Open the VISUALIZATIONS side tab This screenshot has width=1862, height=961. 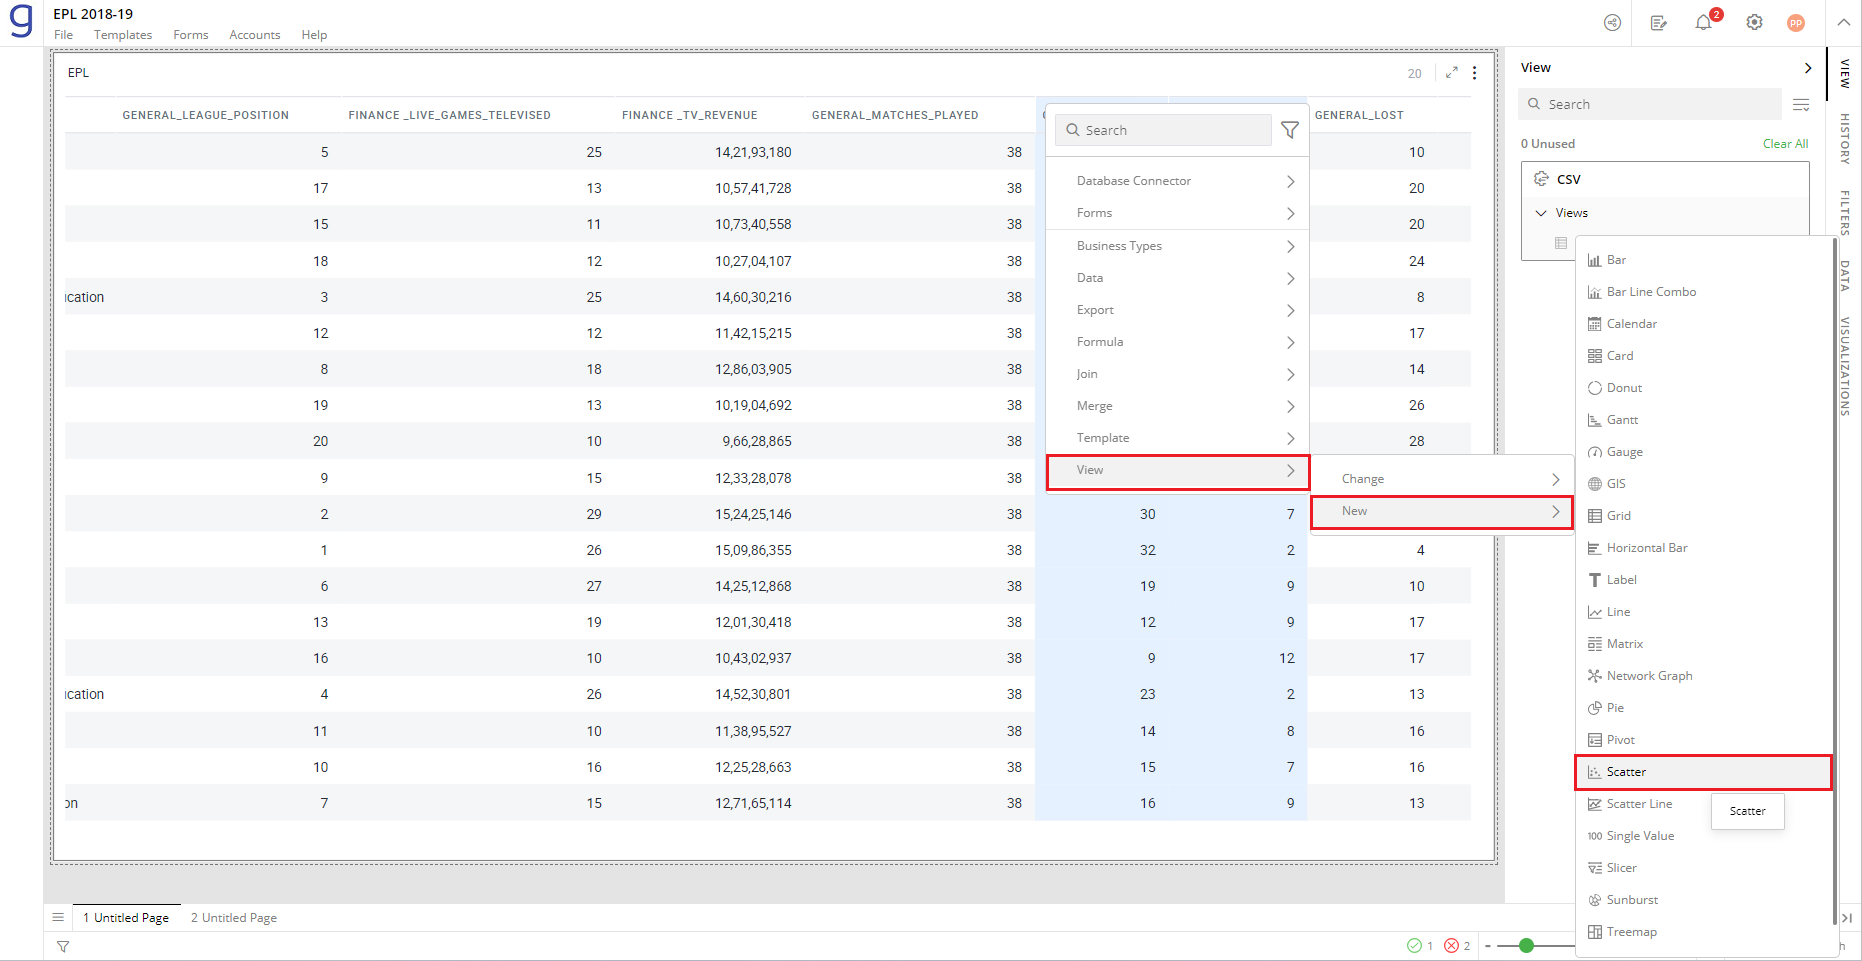1845,366
